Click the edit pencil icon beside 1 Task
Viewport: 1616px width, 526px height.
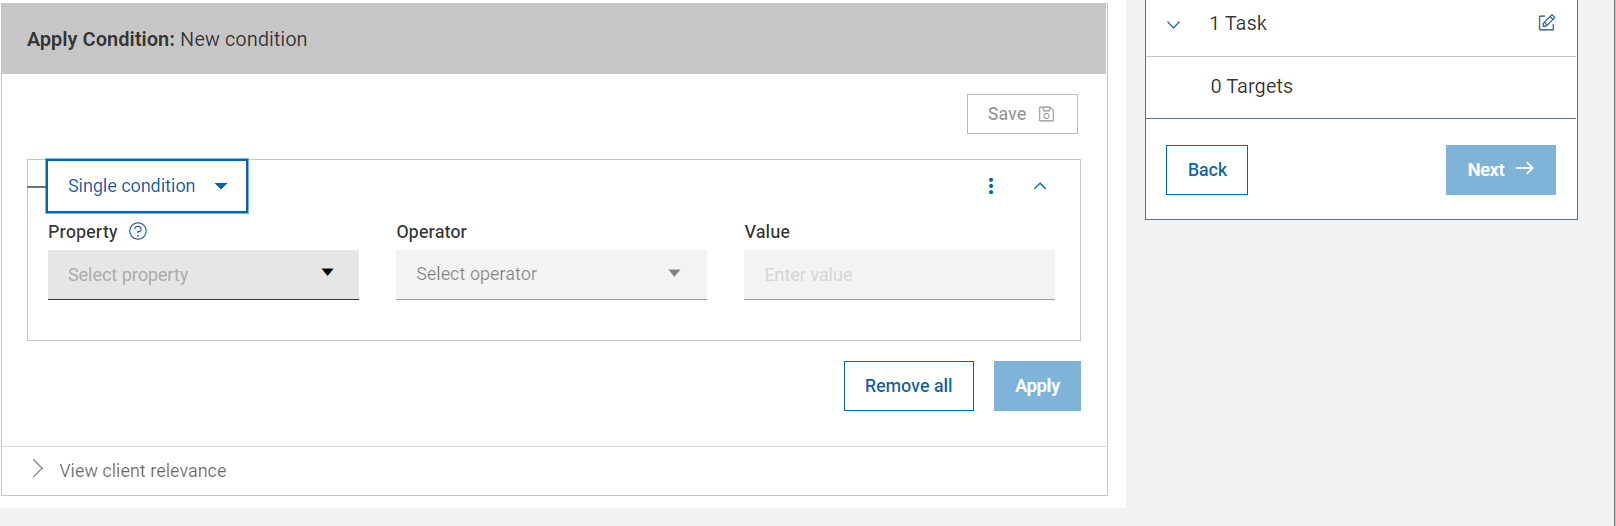pyautogui.click(x=1546, y=23)
